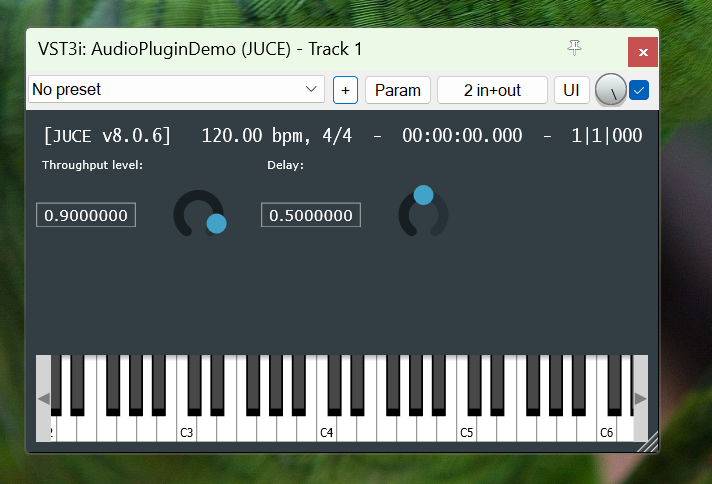Click the window title text
This screenshot has height=484, width=712.
[200, 49]
